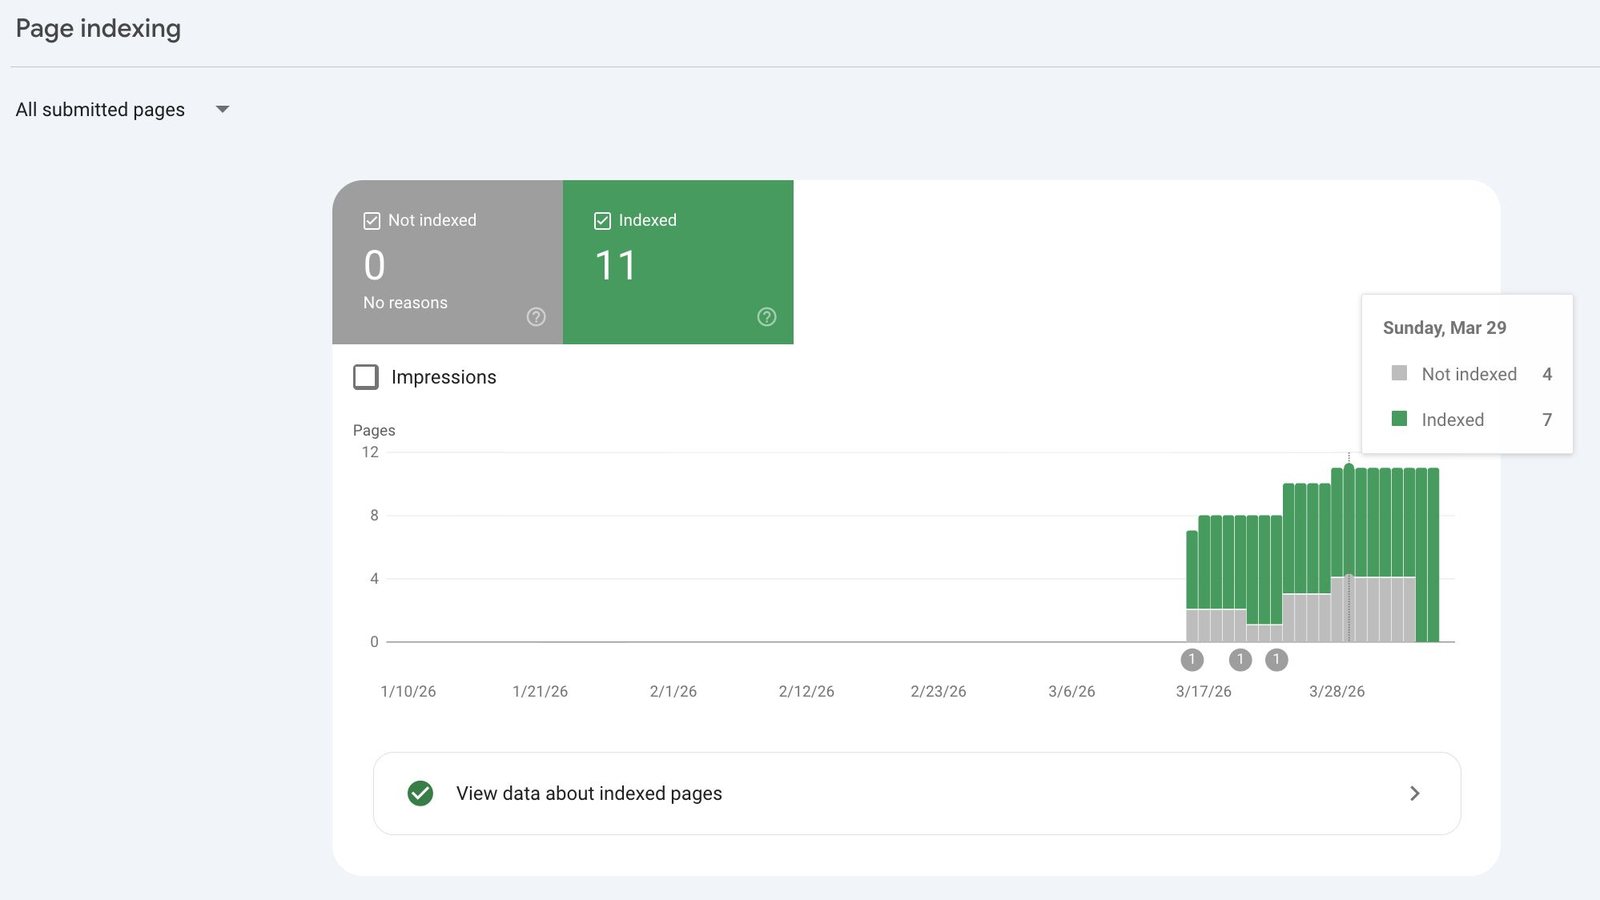Select the rightmost annotation marker under the chart

click(1276, 660)
